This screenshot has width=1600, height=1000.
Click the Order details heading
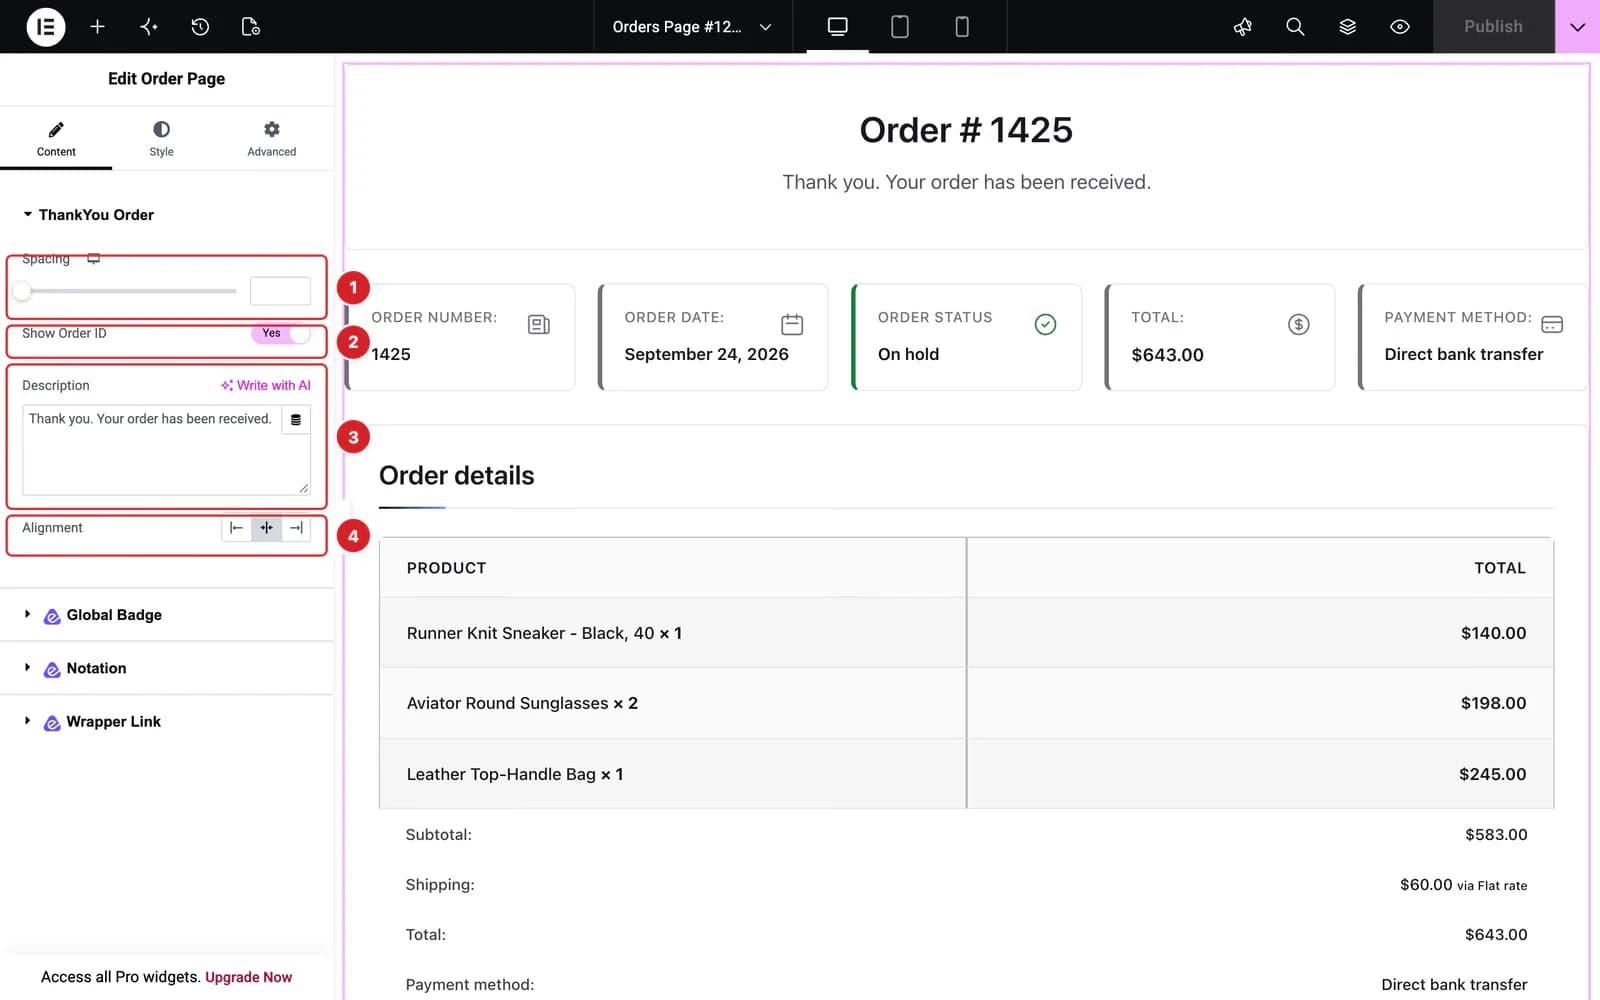[x=456, y=475]
